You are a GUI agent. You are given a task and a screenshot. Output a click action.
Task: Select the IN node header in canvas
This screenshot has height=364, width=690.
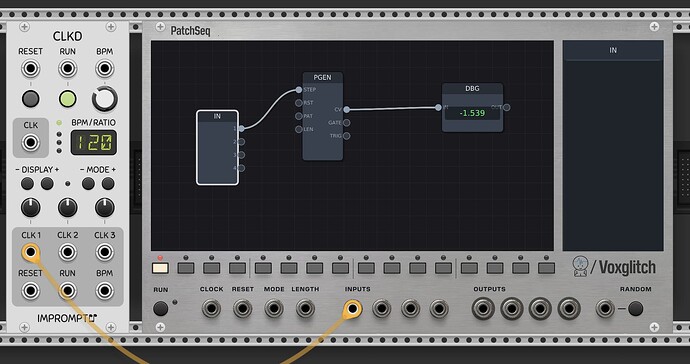217,116
